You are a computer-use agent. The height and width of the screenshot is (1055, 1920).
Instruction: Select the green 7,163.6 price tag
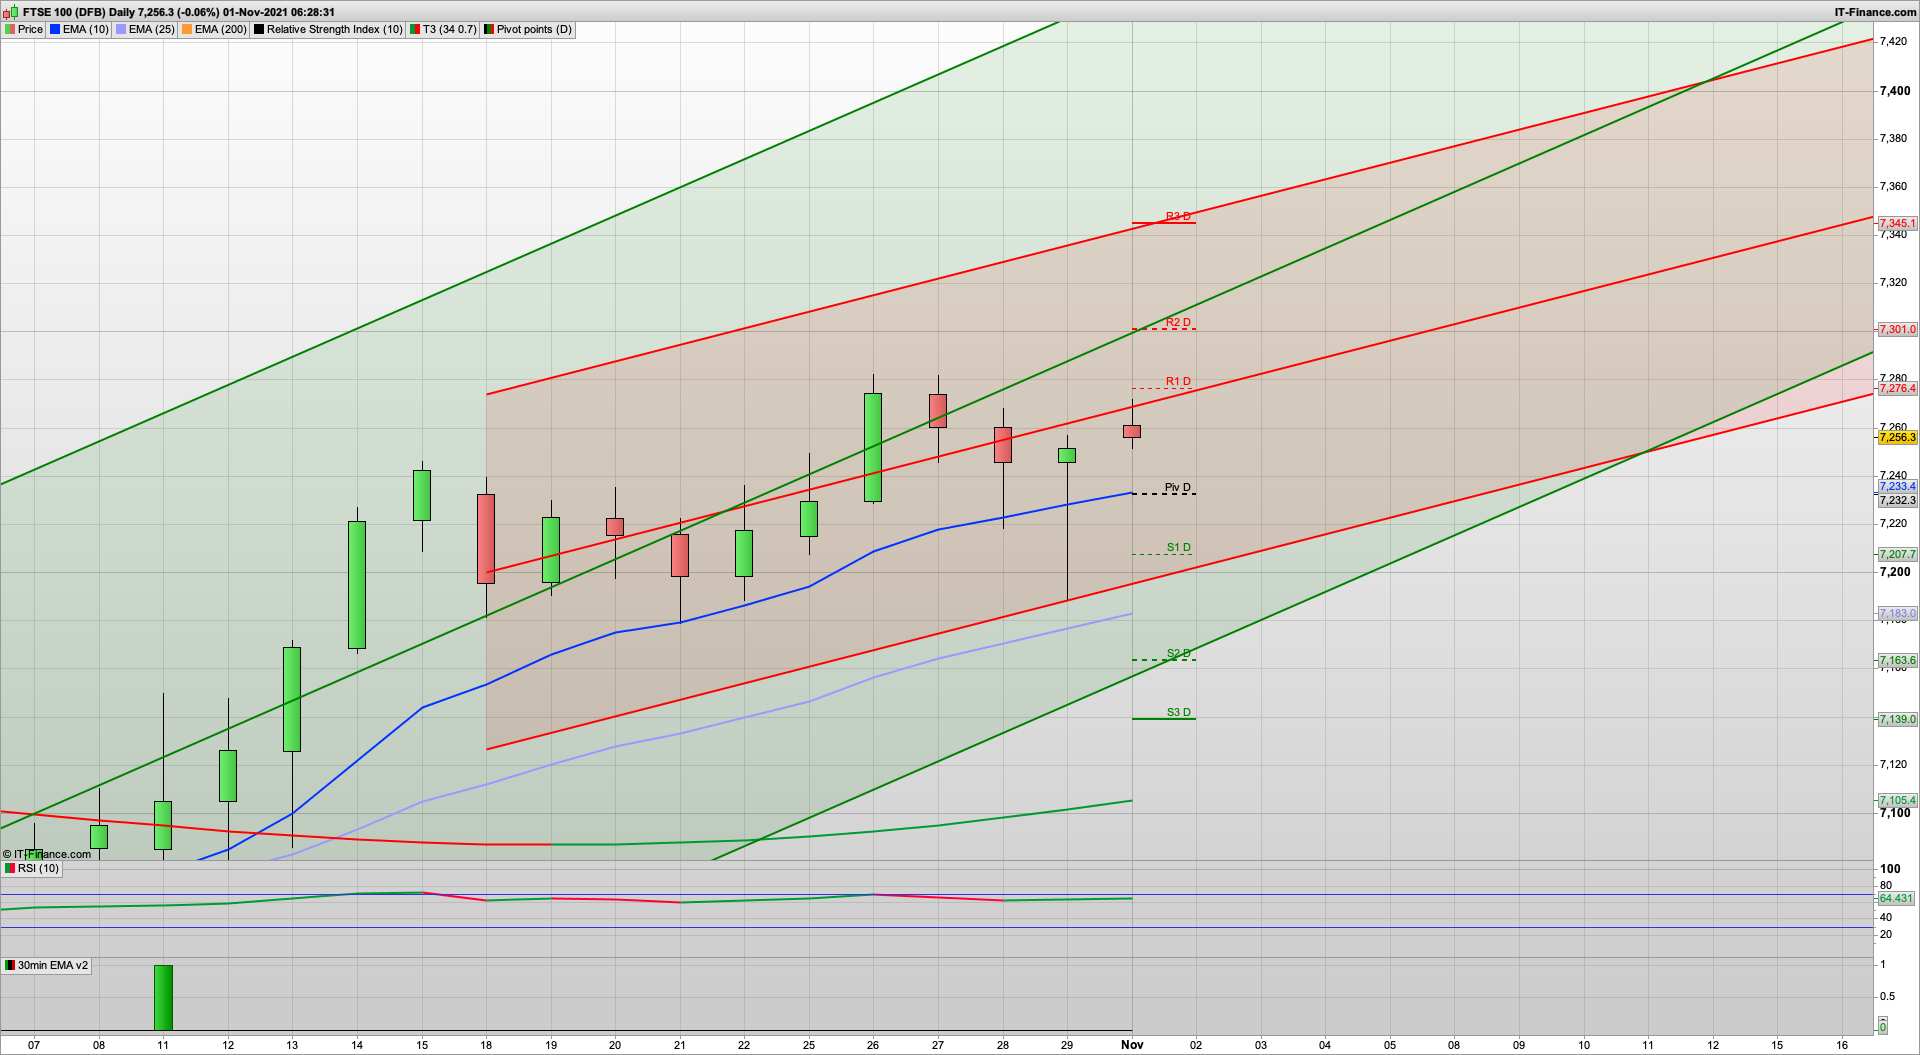click(1897, 660)
